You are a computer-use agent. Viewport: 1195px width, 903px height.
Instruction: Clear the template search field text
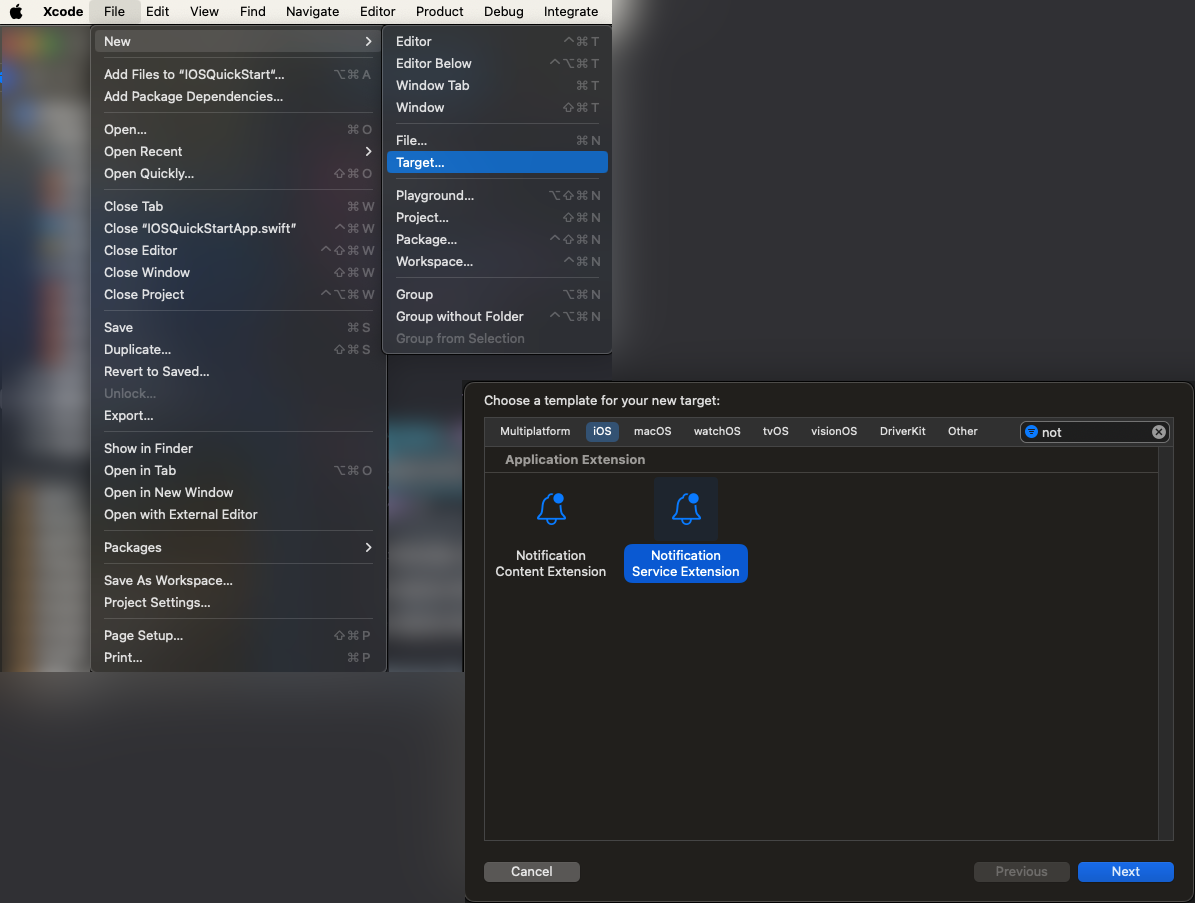tap(1158, 432)
